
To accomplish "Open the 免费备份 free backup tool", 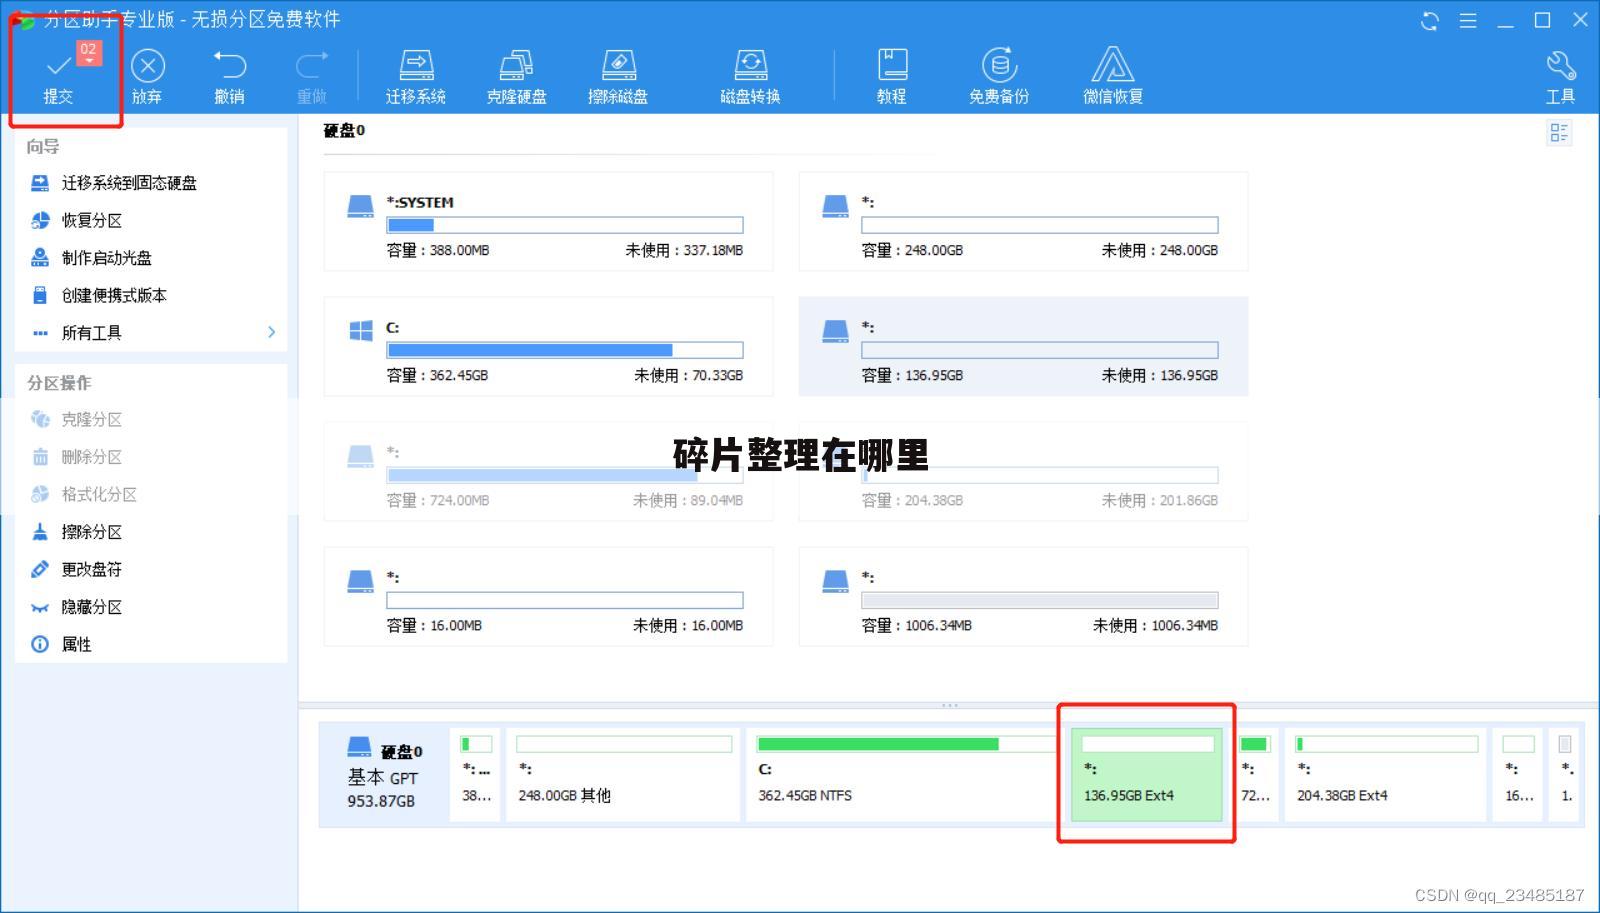I will click(998, 66).
